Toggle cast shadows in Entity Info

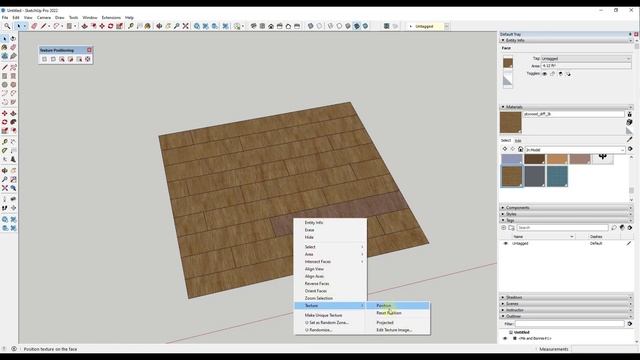pyautogui.click(x=568, y=74)
